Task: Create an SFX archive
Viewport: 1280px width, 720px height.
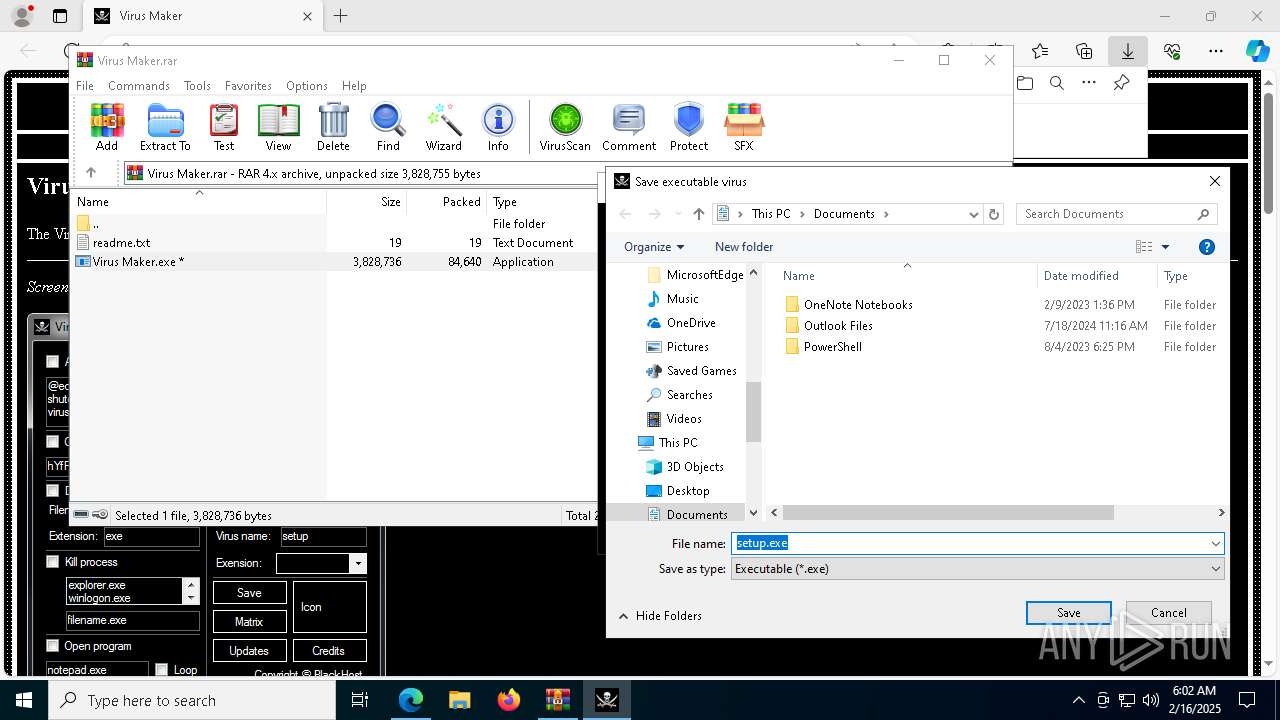Action: (x=744, y=127)
